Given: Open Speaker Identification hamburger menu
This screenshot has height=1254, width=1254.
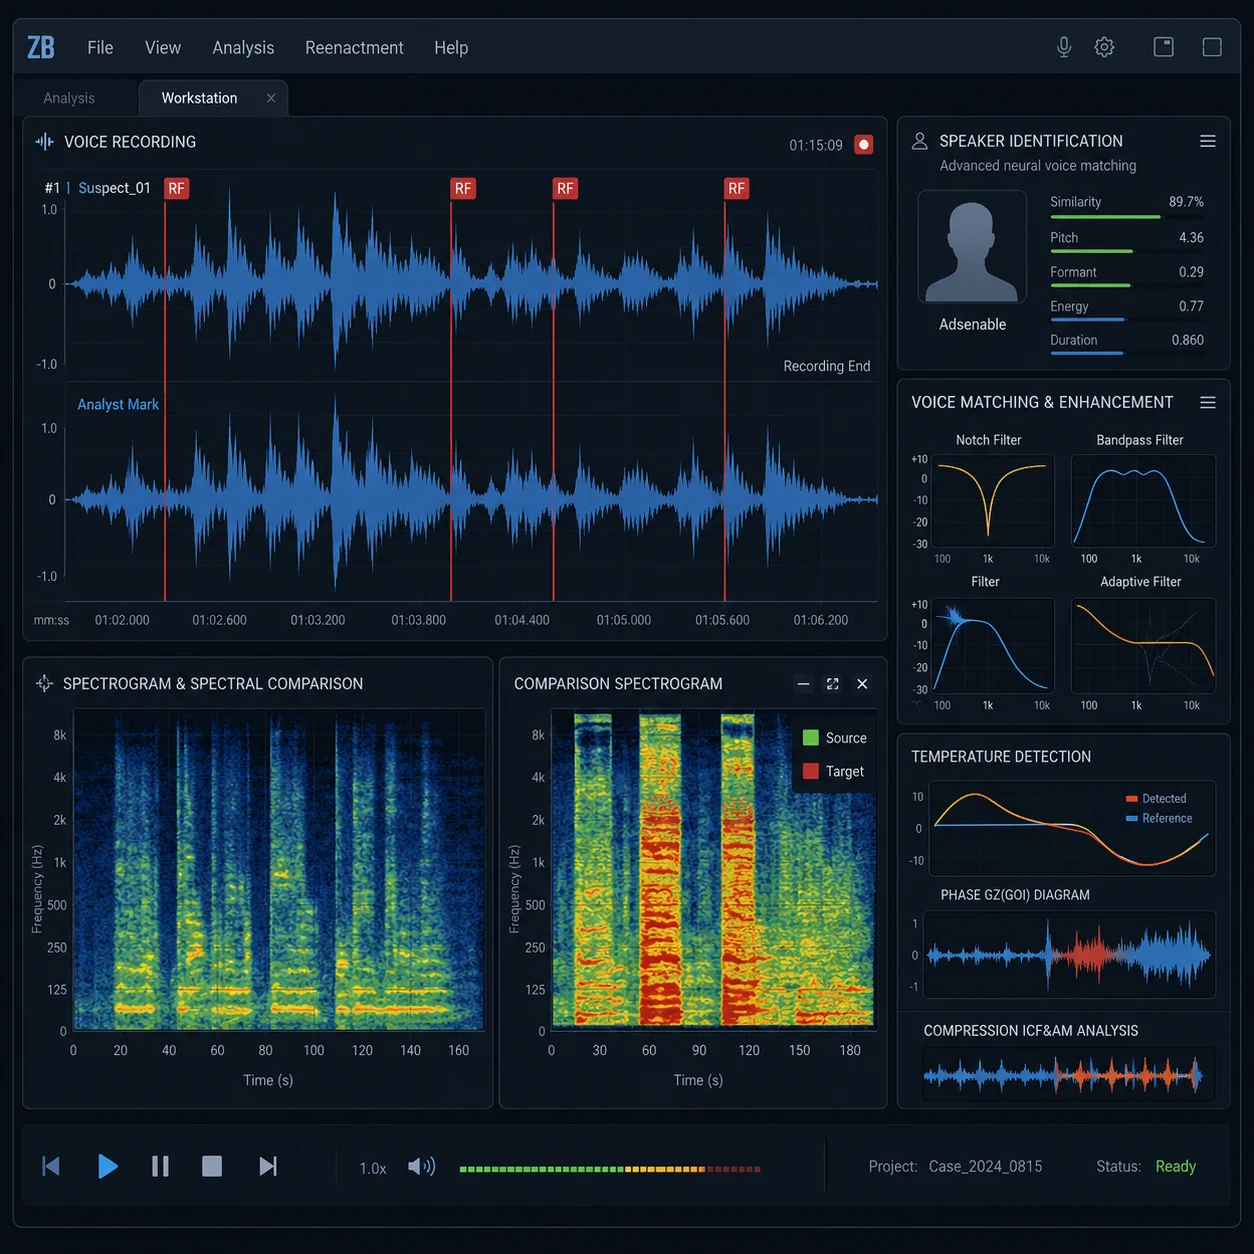Looking at the screenshot, I should pos(1208,142).
